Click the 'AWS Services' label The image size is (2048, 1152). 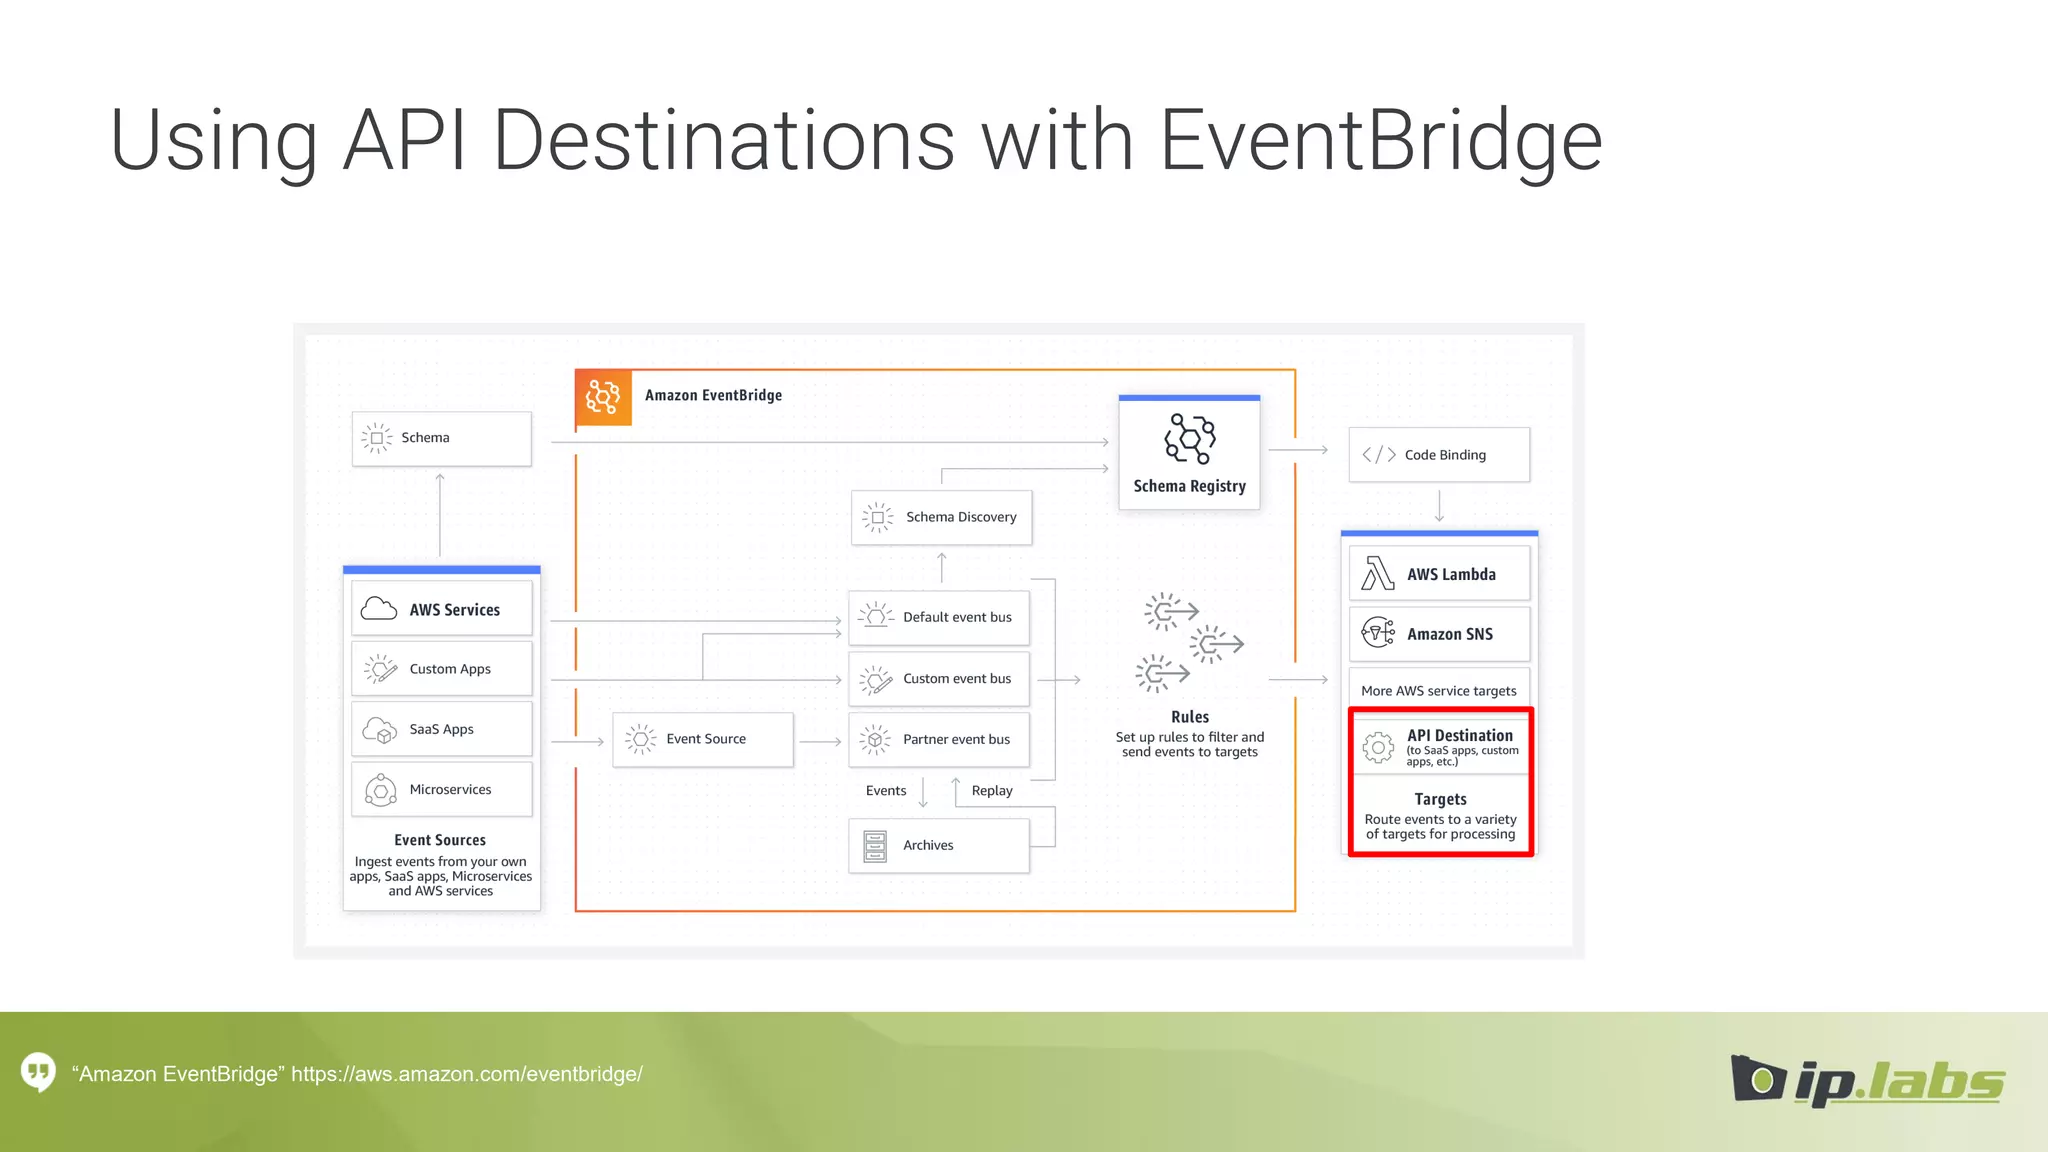click(x=454, y=609)
